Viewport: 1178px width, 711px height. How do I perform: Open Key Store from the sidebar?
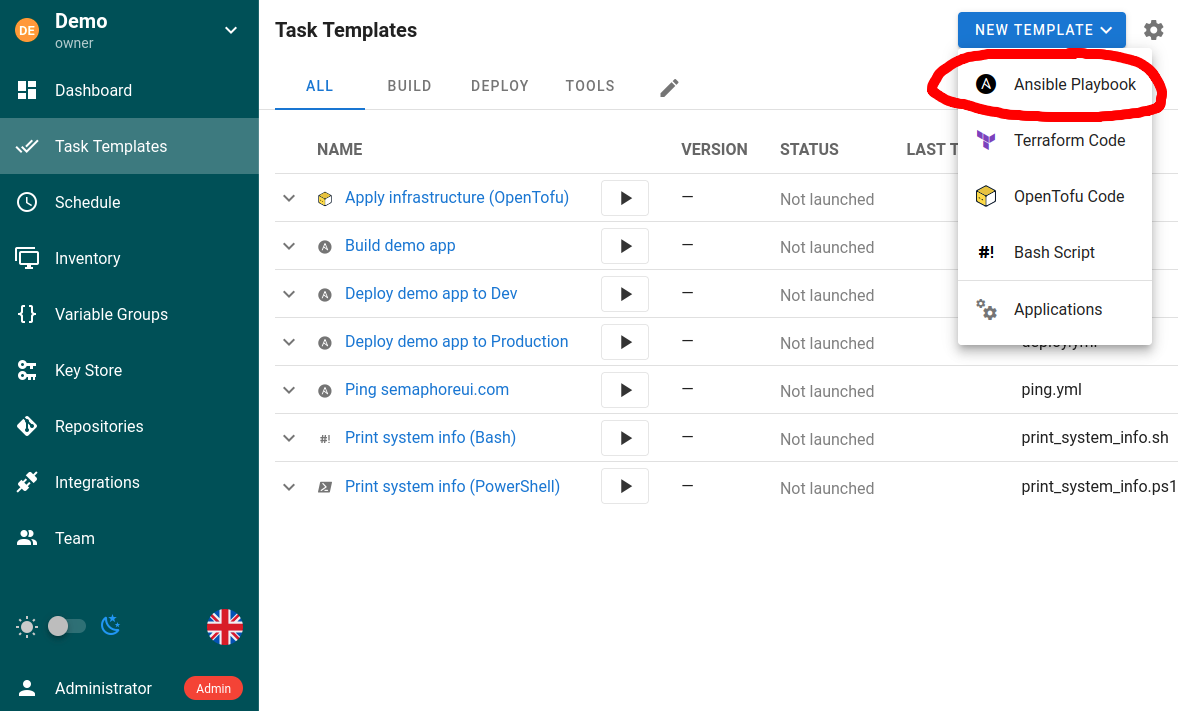pos(88,370)
